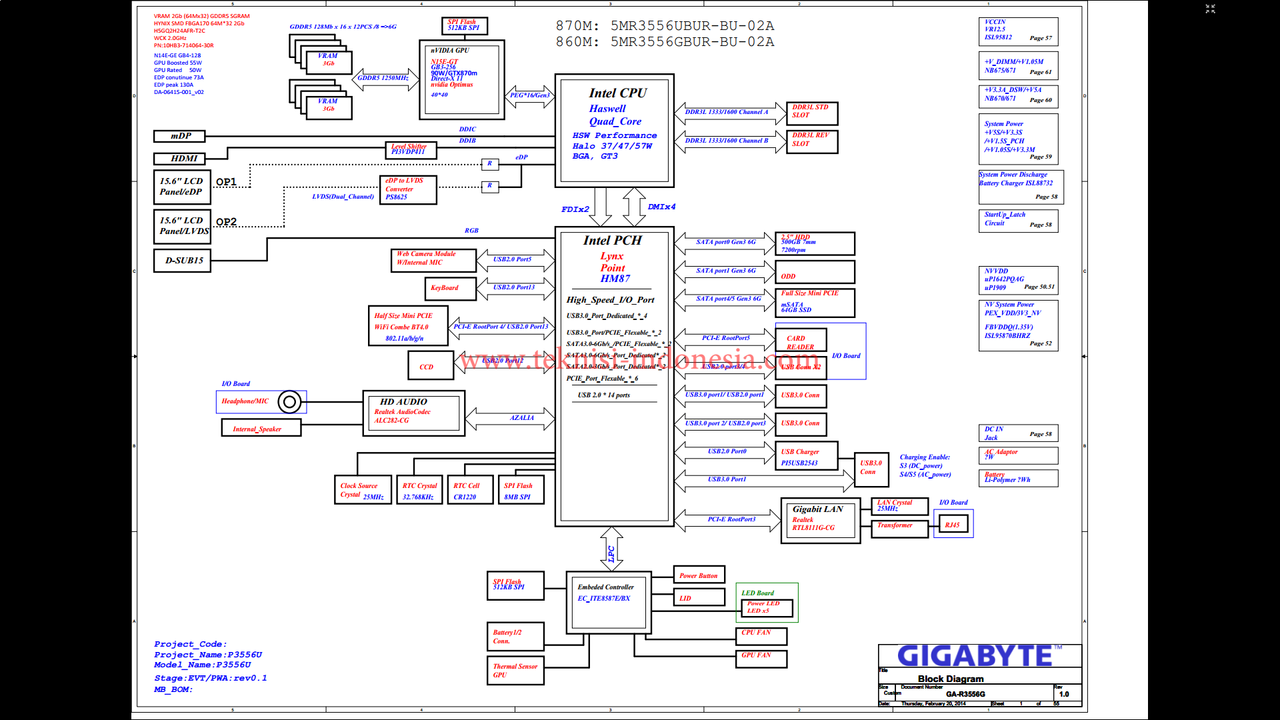This screenshot has height=720, width=1280.
Task: Click the 'NVVDD' power box
Action: coord(1018,281)
